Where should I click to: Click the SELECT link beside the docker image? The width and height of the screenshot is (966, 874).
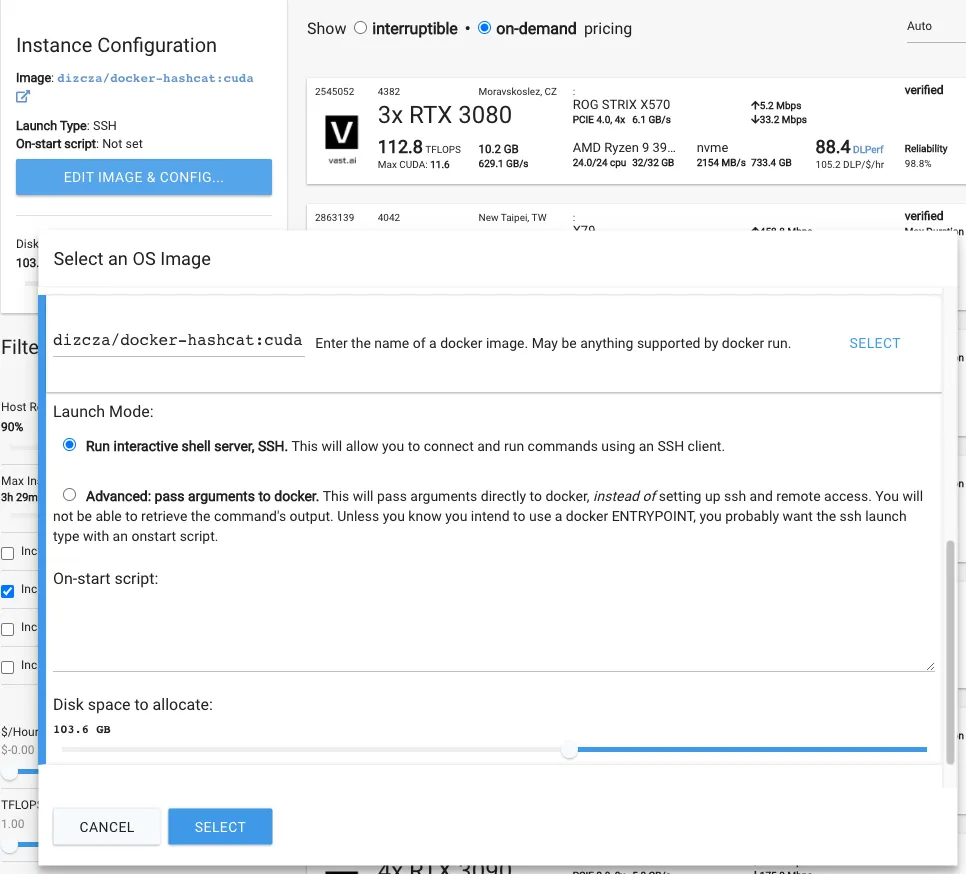pos(874,343)
